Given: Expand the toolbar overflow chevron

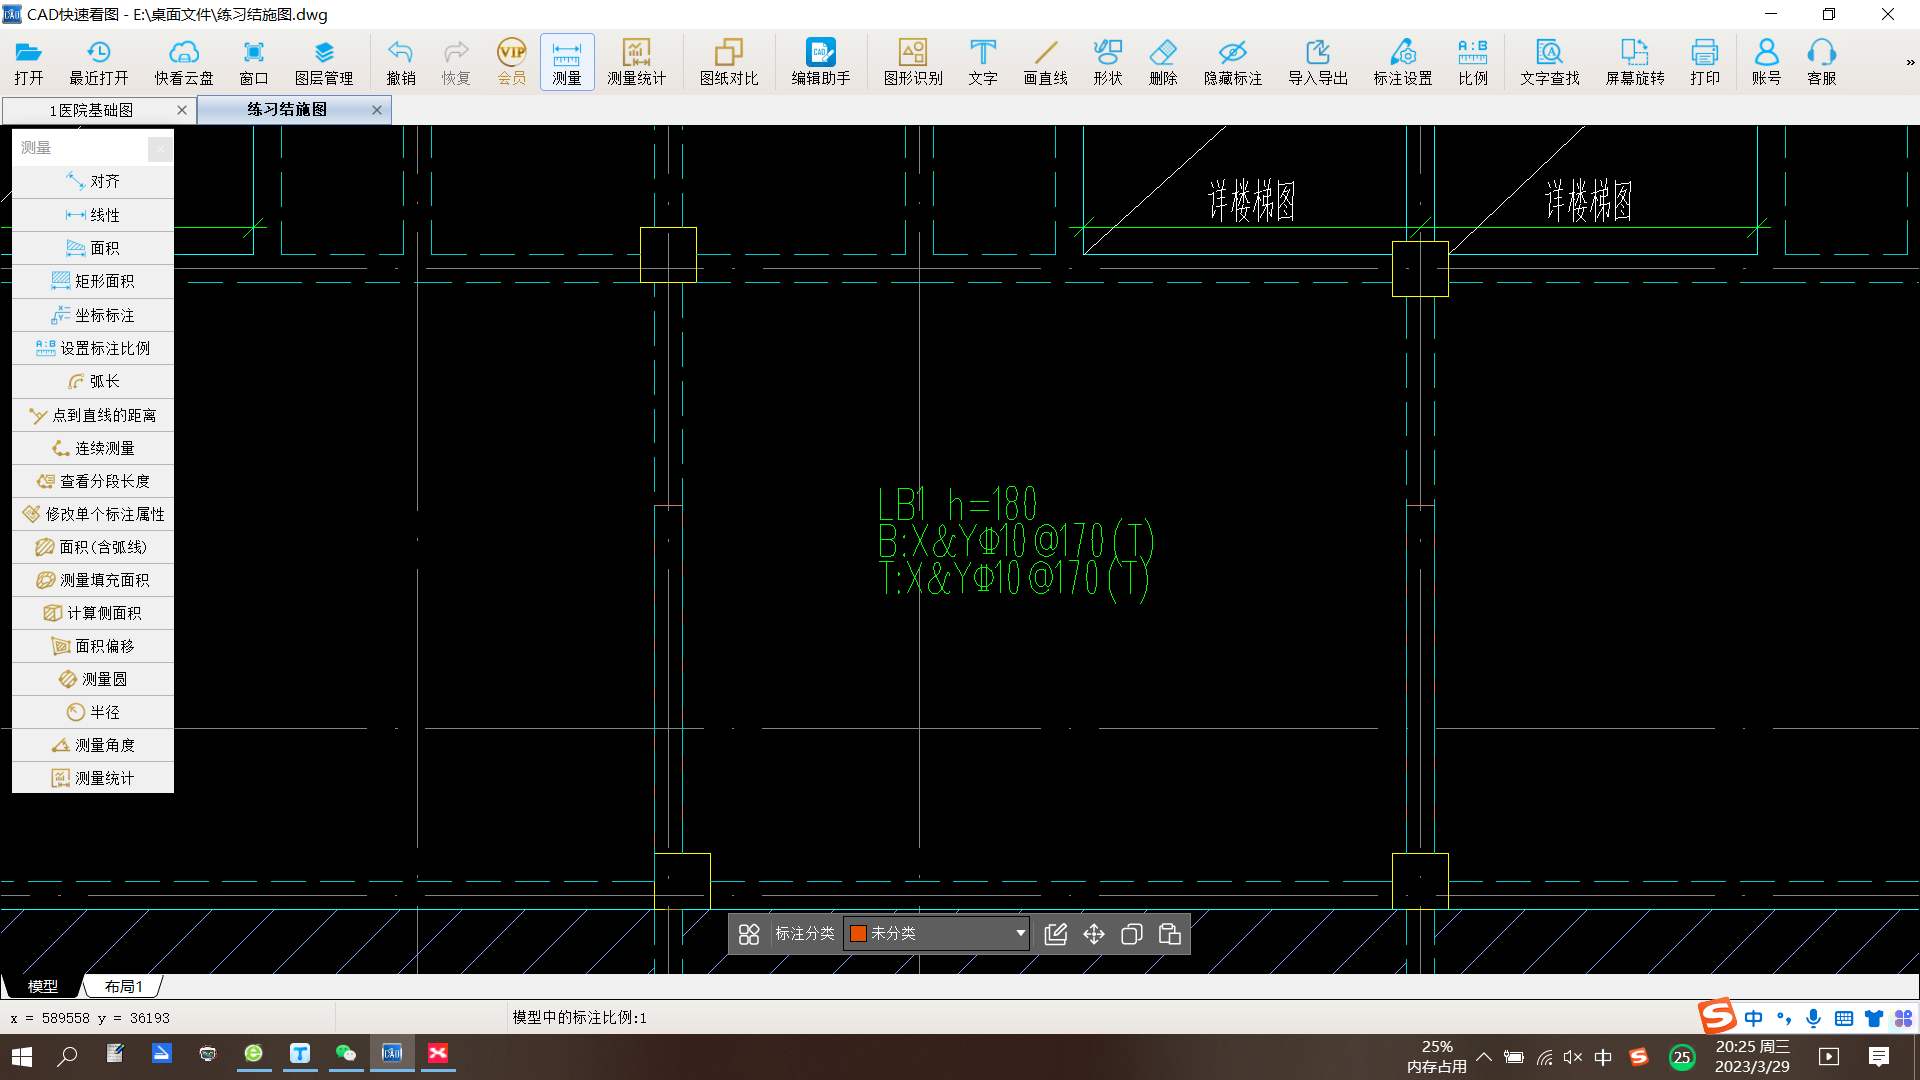Looking at the screenshot, I should [1910, 62].
